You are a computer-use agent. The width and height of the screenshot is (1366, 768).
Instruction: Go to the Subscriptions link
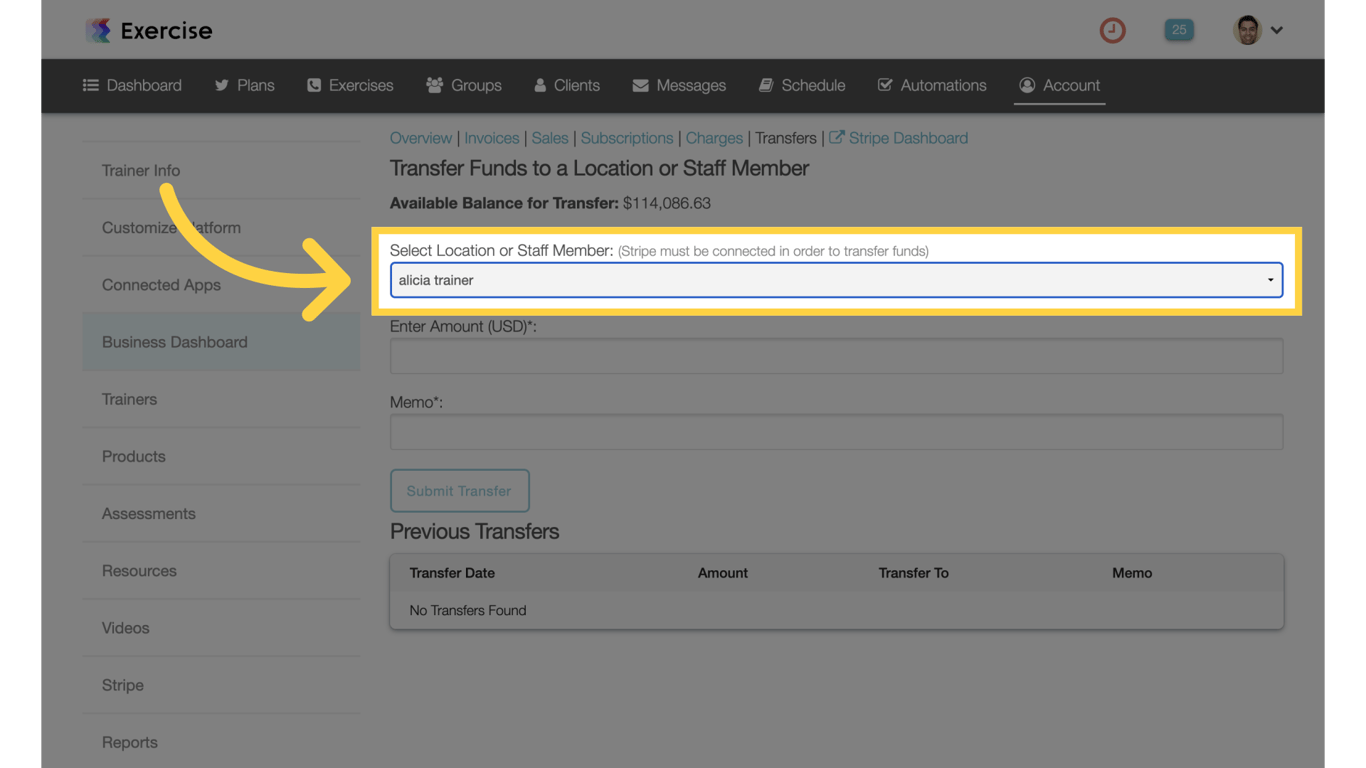pyautogui.click(x=627, y=138)
